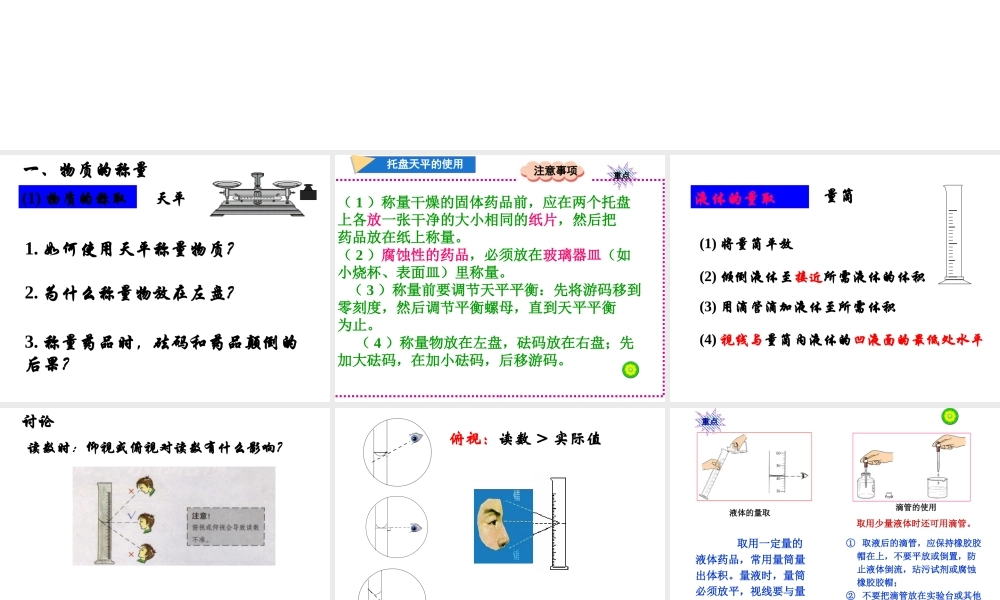Open the 讨论 slide about reading values
Screen dimensions: 1000x600
(165, 504)
